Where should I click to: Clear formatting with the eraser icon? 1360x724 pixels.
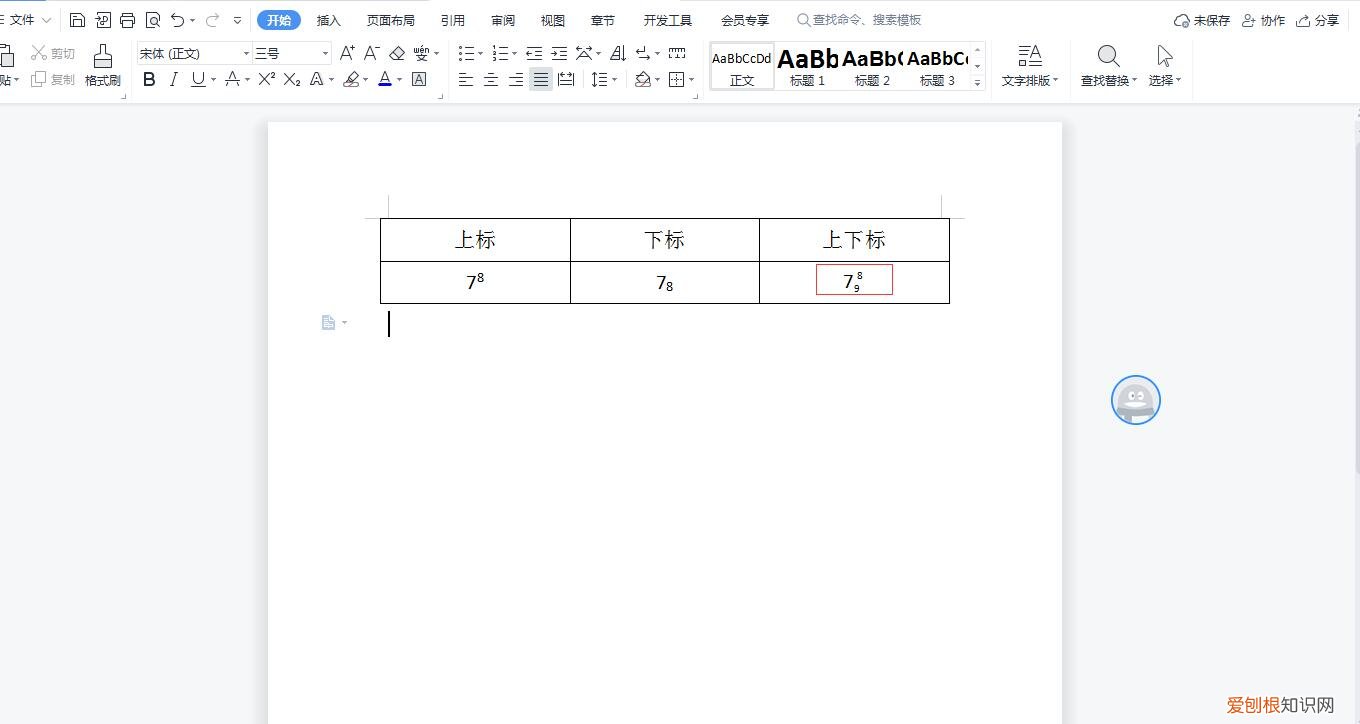click(396, 53)
